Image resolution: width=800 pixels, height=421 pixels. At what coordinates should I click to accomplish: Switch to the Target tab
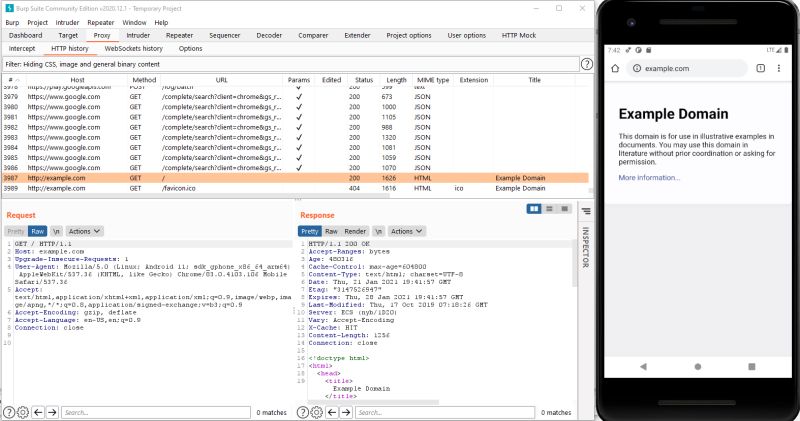[68, 35]
